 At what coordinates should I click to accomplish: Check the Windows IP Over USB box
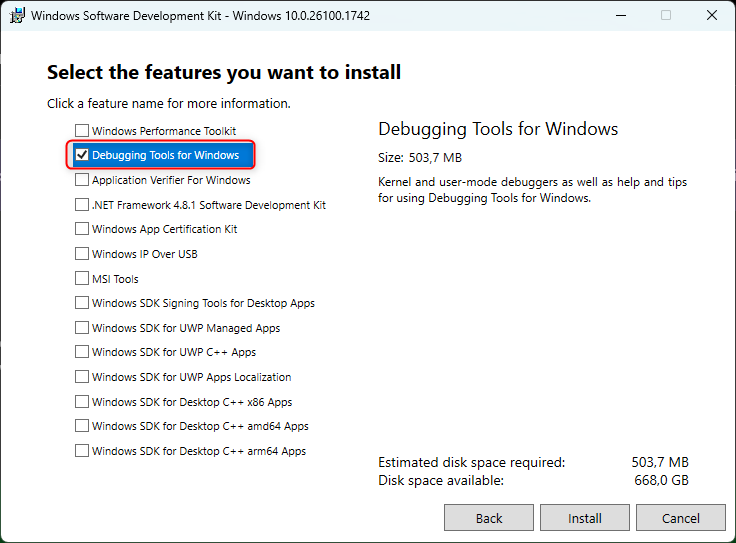point(82,253)
